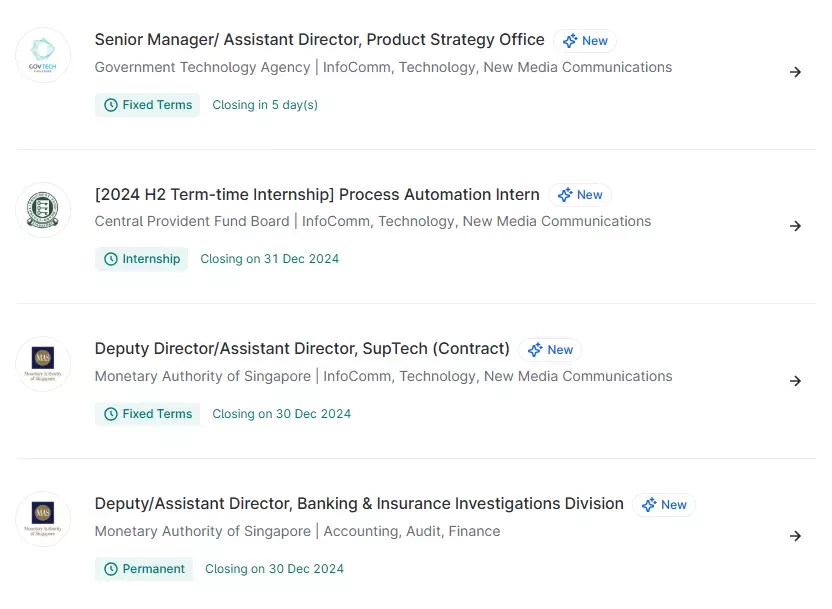Click the Fixed Terms tag on SupTech job
Image resolution: width=832 pixels, height=609 pixels.
click(x=148, y=414)
